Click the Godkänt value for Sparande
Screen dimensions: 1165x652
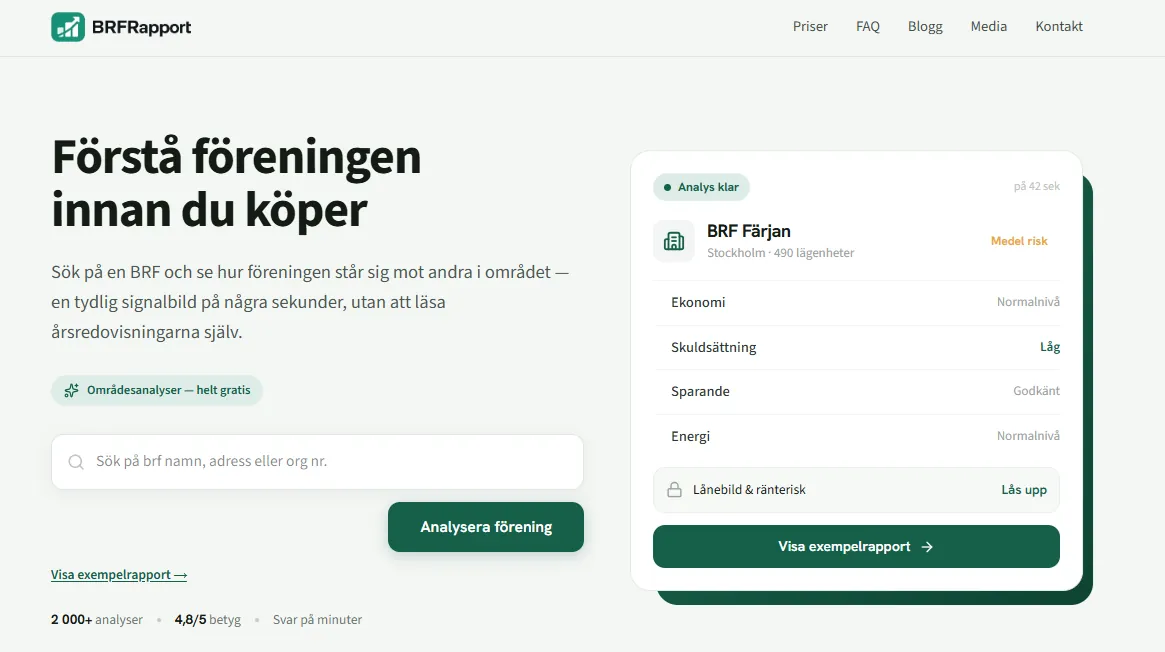(x=1036, y=391)
